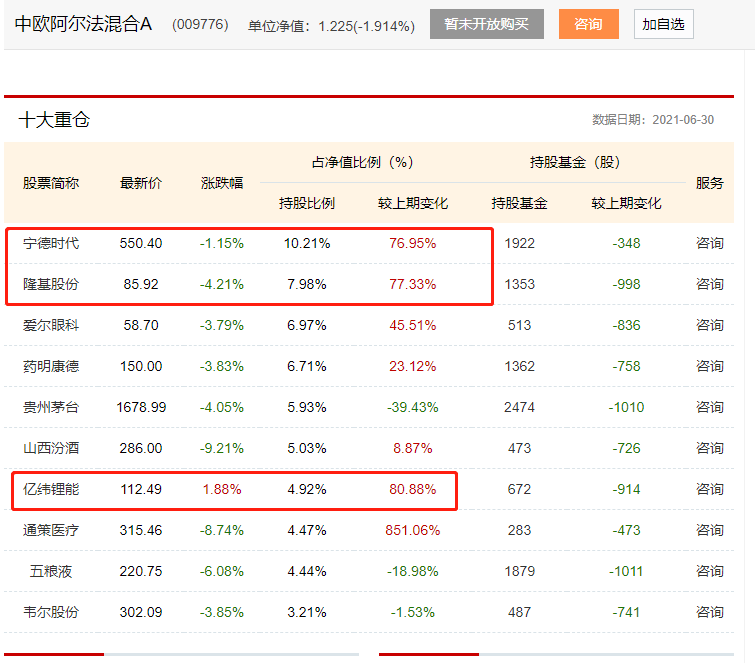Click price 550.40 for 宁德时代
The image size is (755, 663).
(141, 243)
